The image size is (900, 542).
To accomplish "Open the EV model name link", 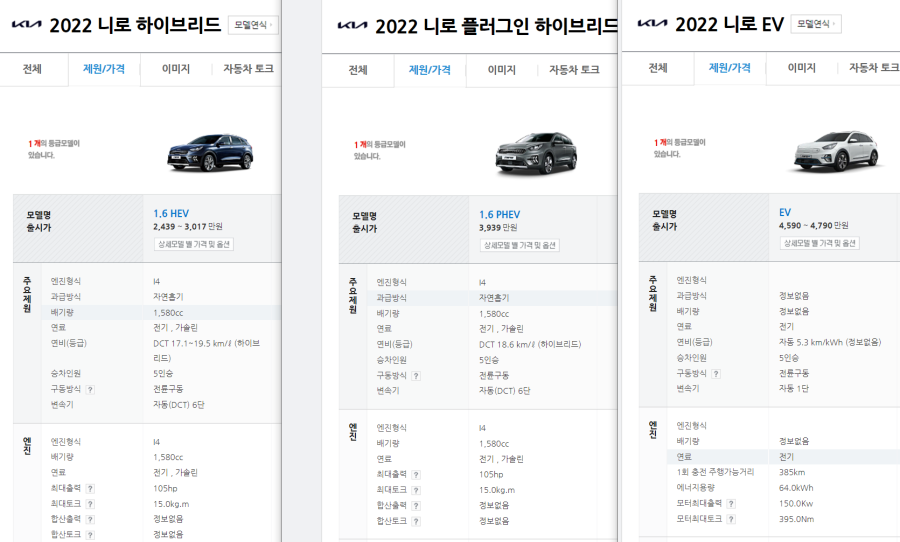I will click(785, 212).
